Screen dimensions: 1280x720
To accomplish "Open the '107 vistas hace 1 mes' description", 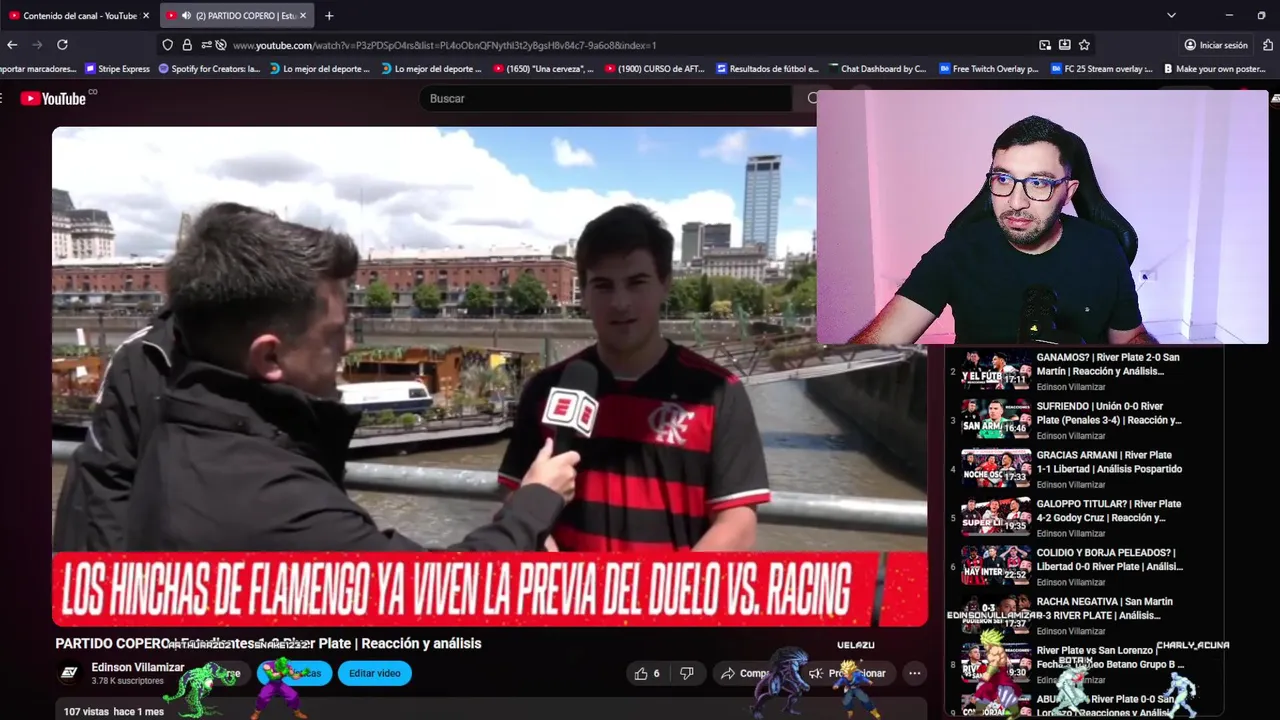I will tap(113, 712).
